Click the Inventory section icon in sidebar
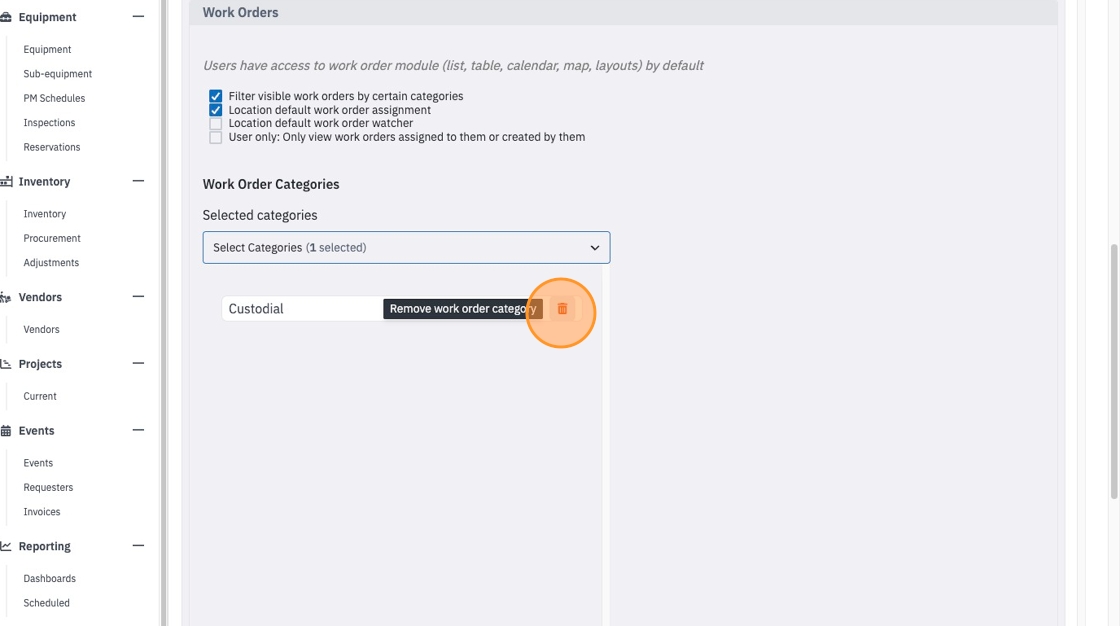1120x626 pixels. click(6, 182)
